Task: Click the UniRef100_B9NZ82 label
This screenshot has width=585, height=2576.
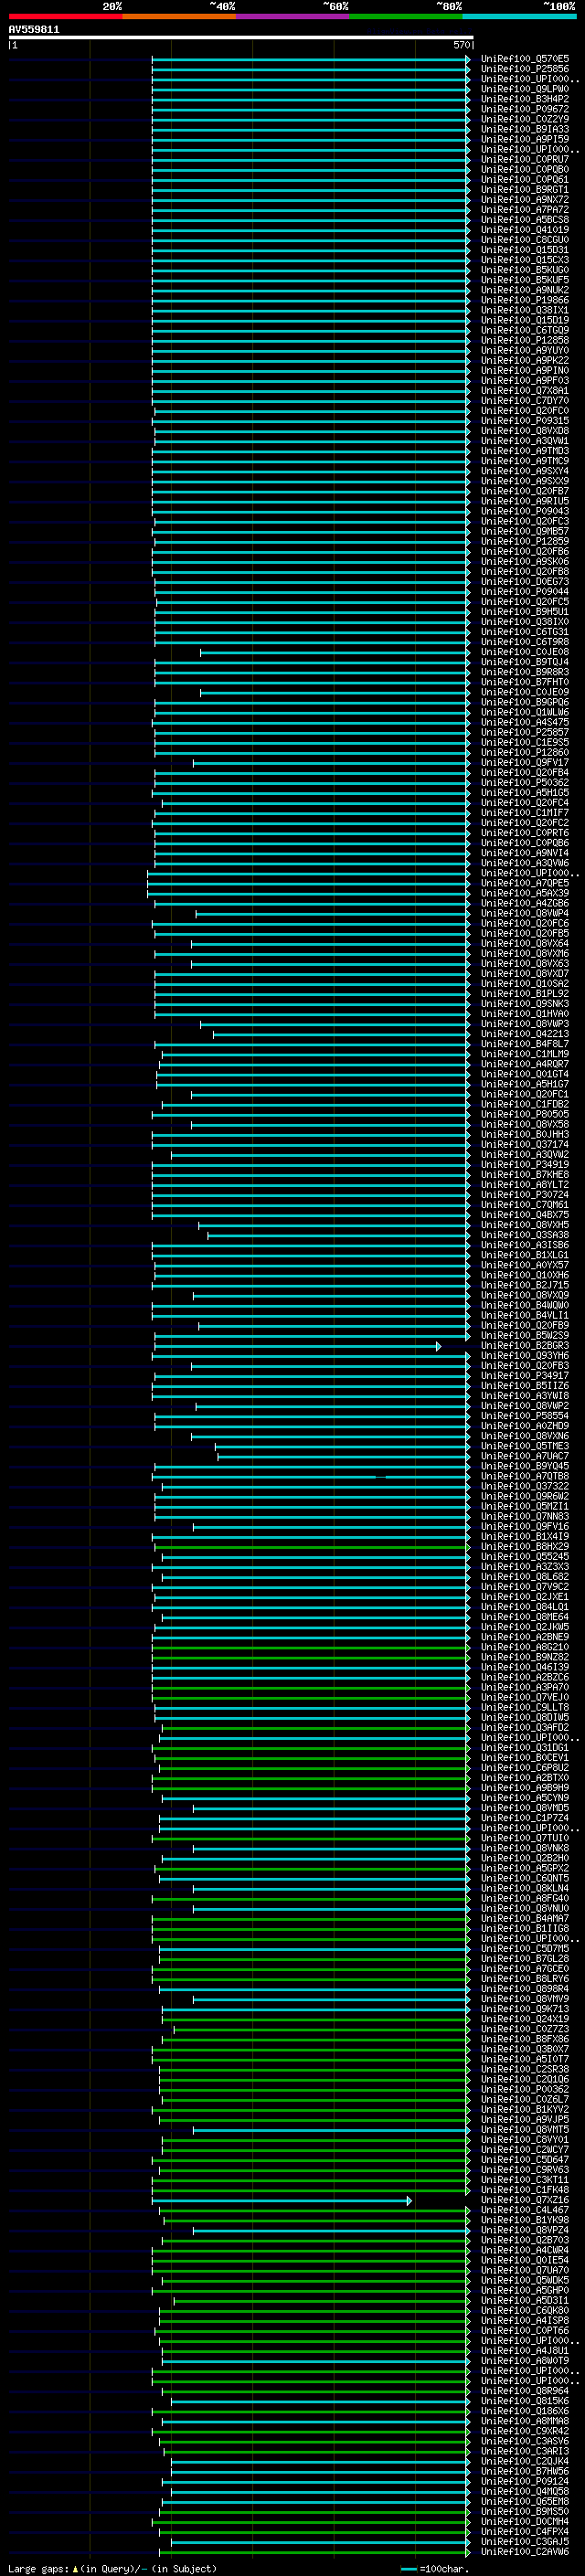Action: (x=525, y=1657)
